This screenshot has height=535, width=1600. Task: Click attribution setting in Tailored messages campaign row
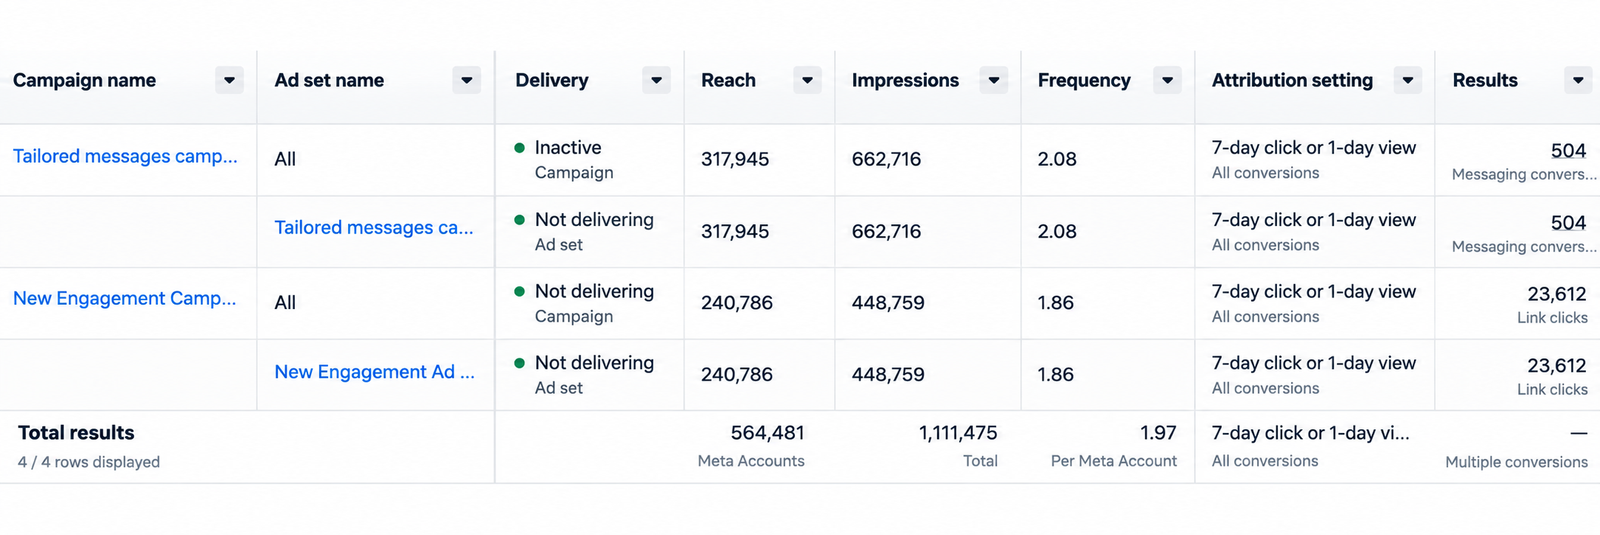tap(1314, 148)
